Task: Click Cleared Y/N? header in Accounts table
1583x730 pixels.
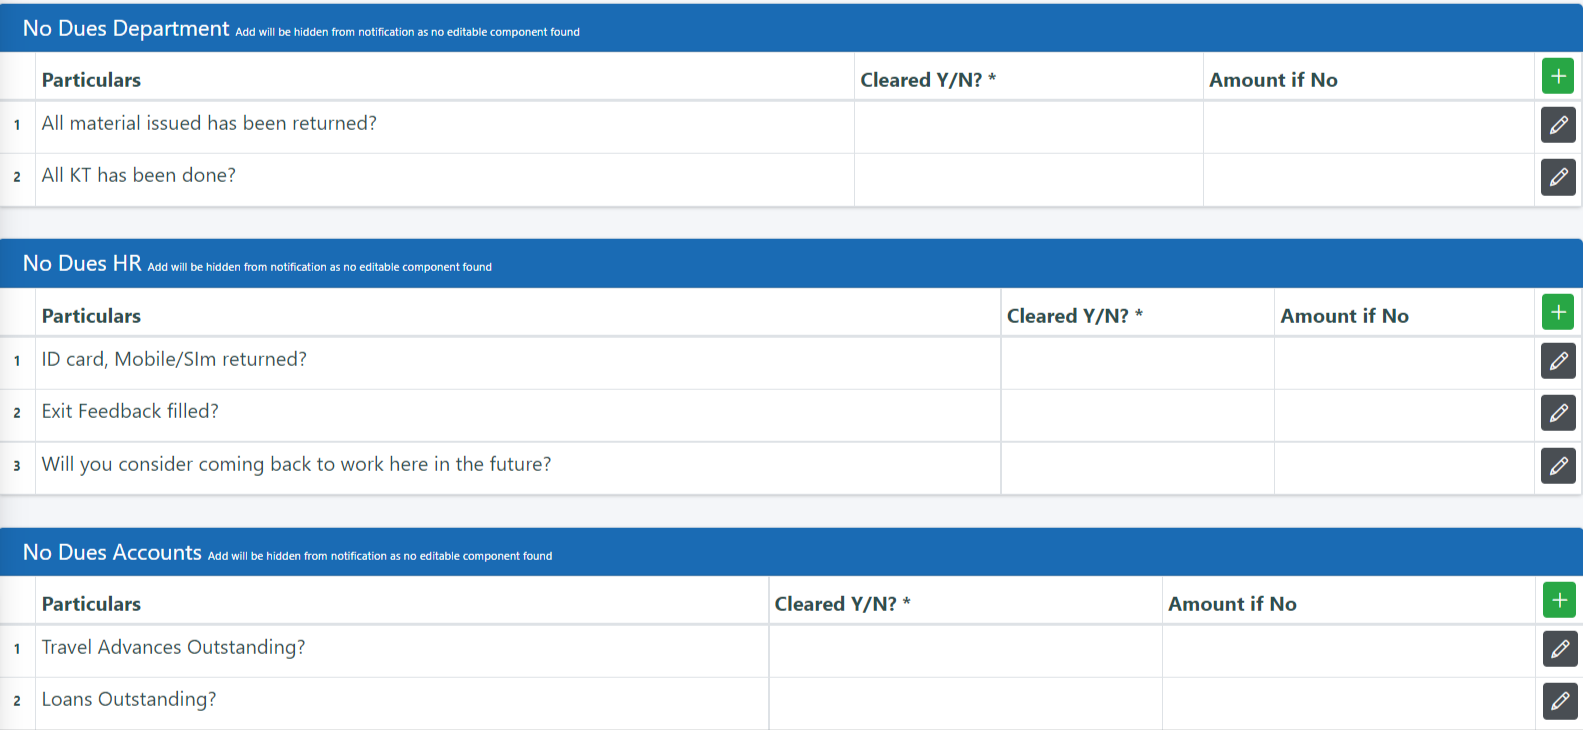Action: (842, 604)
